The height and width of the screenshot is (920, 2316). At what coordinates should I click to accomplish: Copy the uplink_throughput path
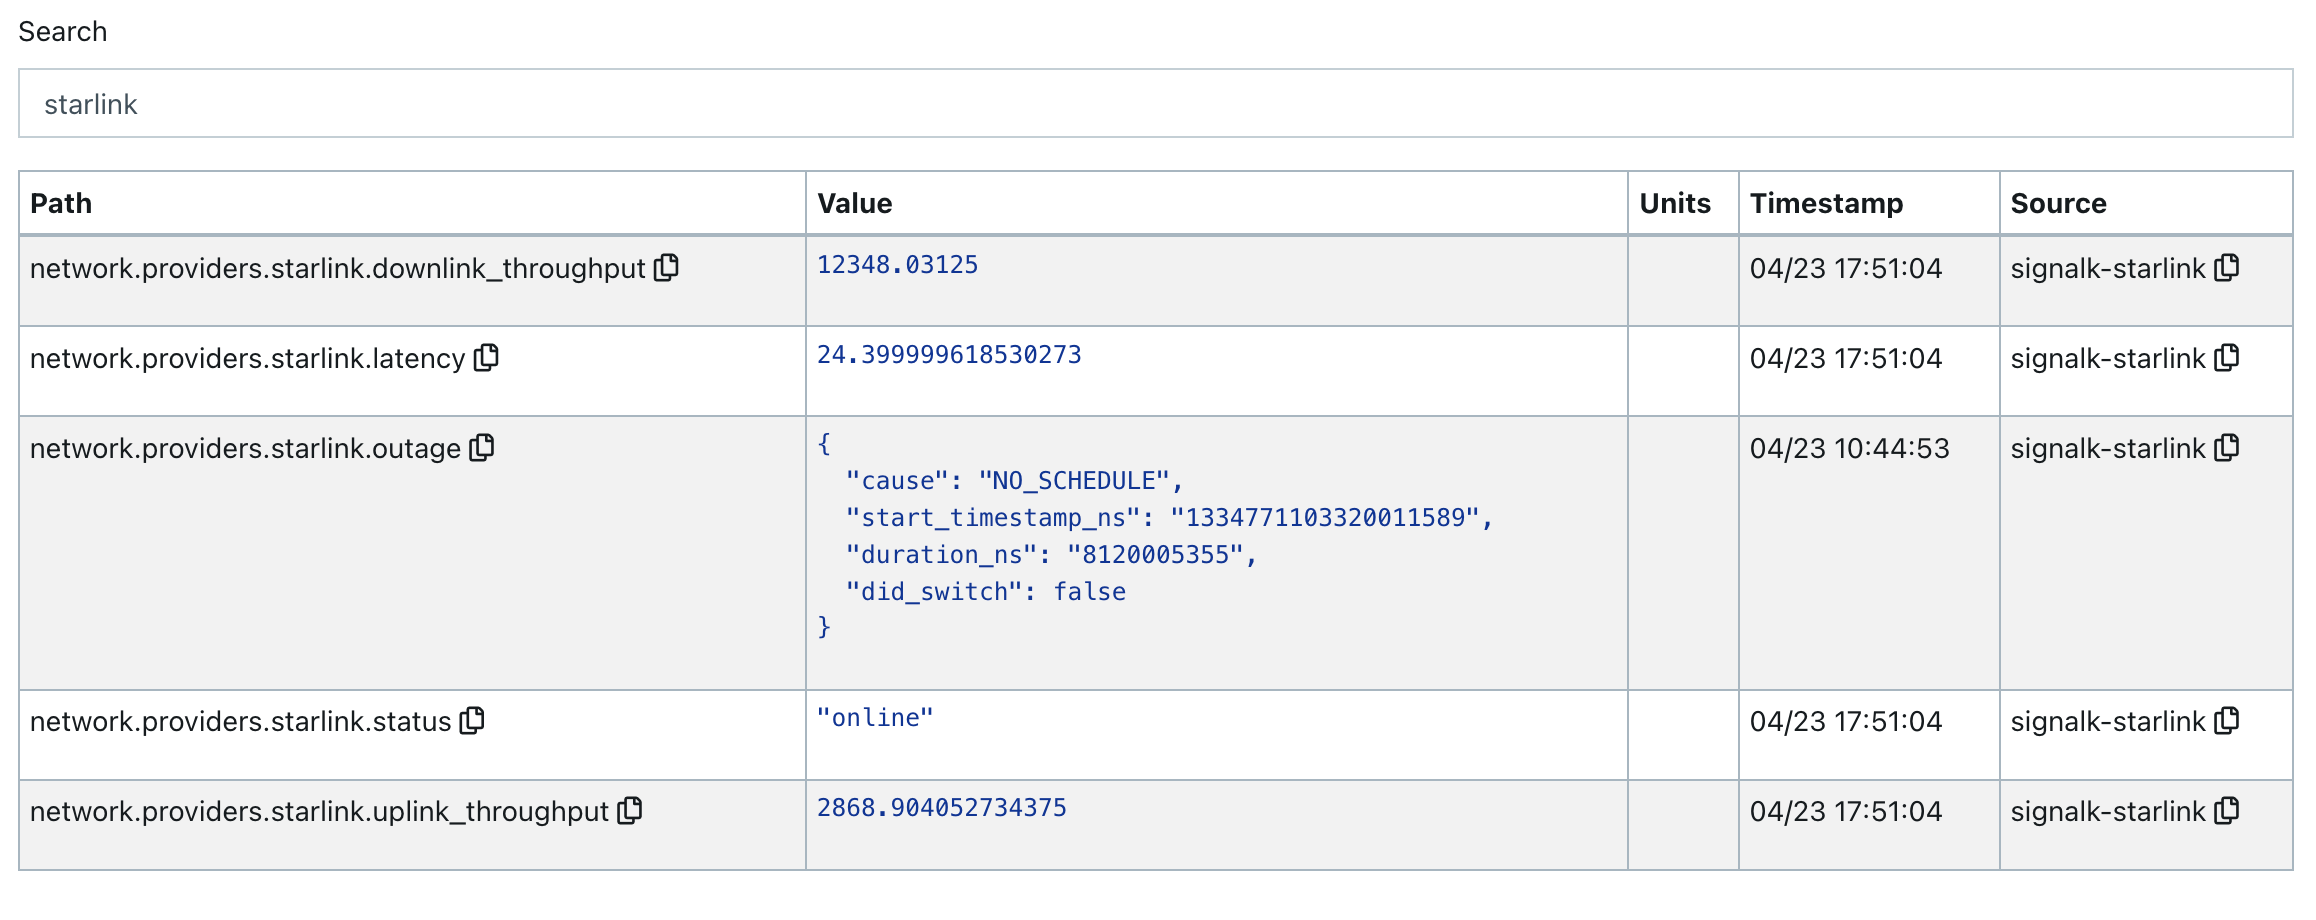tap(630, 811)
